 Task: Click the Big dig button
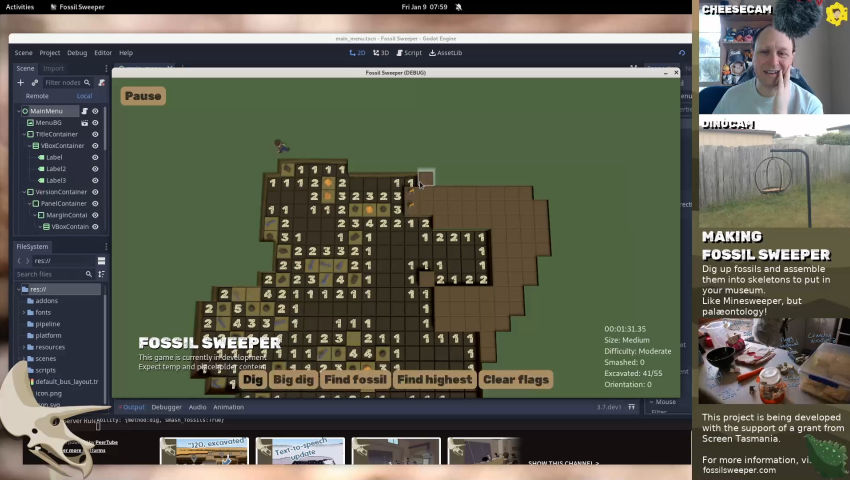[293, 380]
